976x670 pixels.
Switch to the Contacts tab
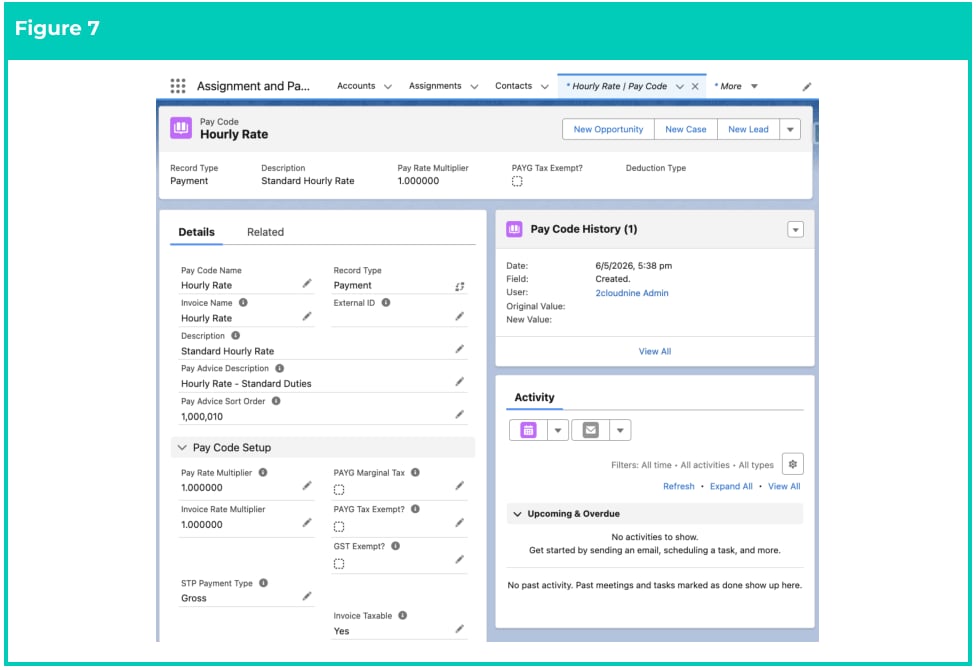pyautogui.click(x=514, y=86)
